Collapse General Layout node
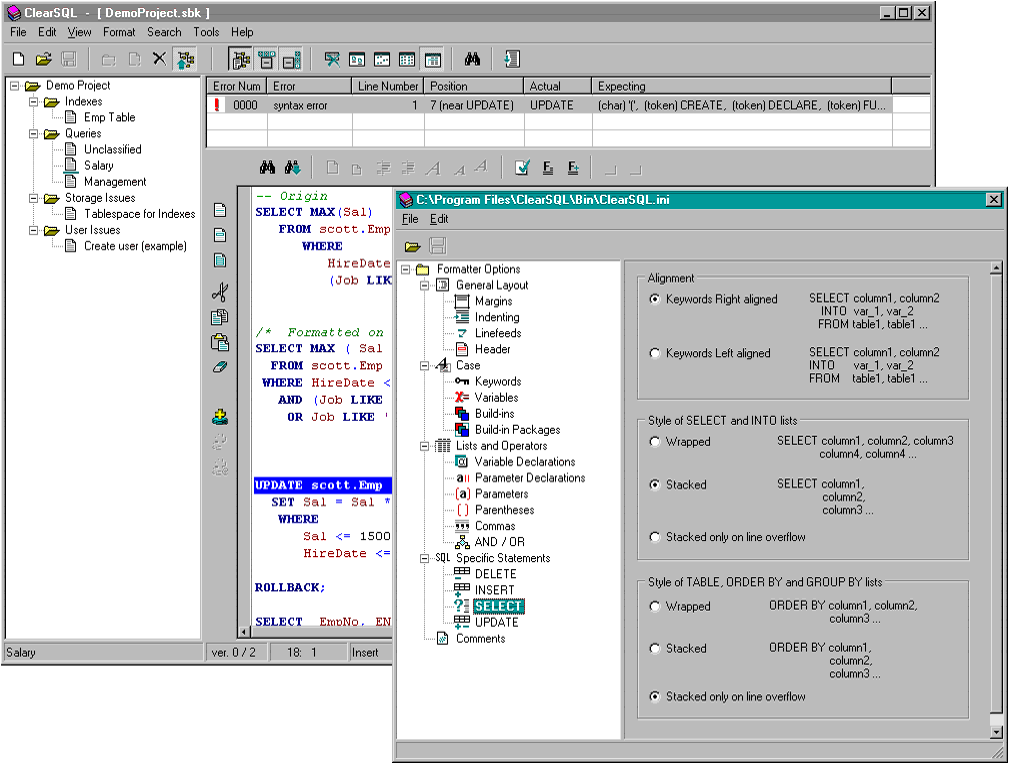Screen dimensions: 1010x766 point(424,285)
